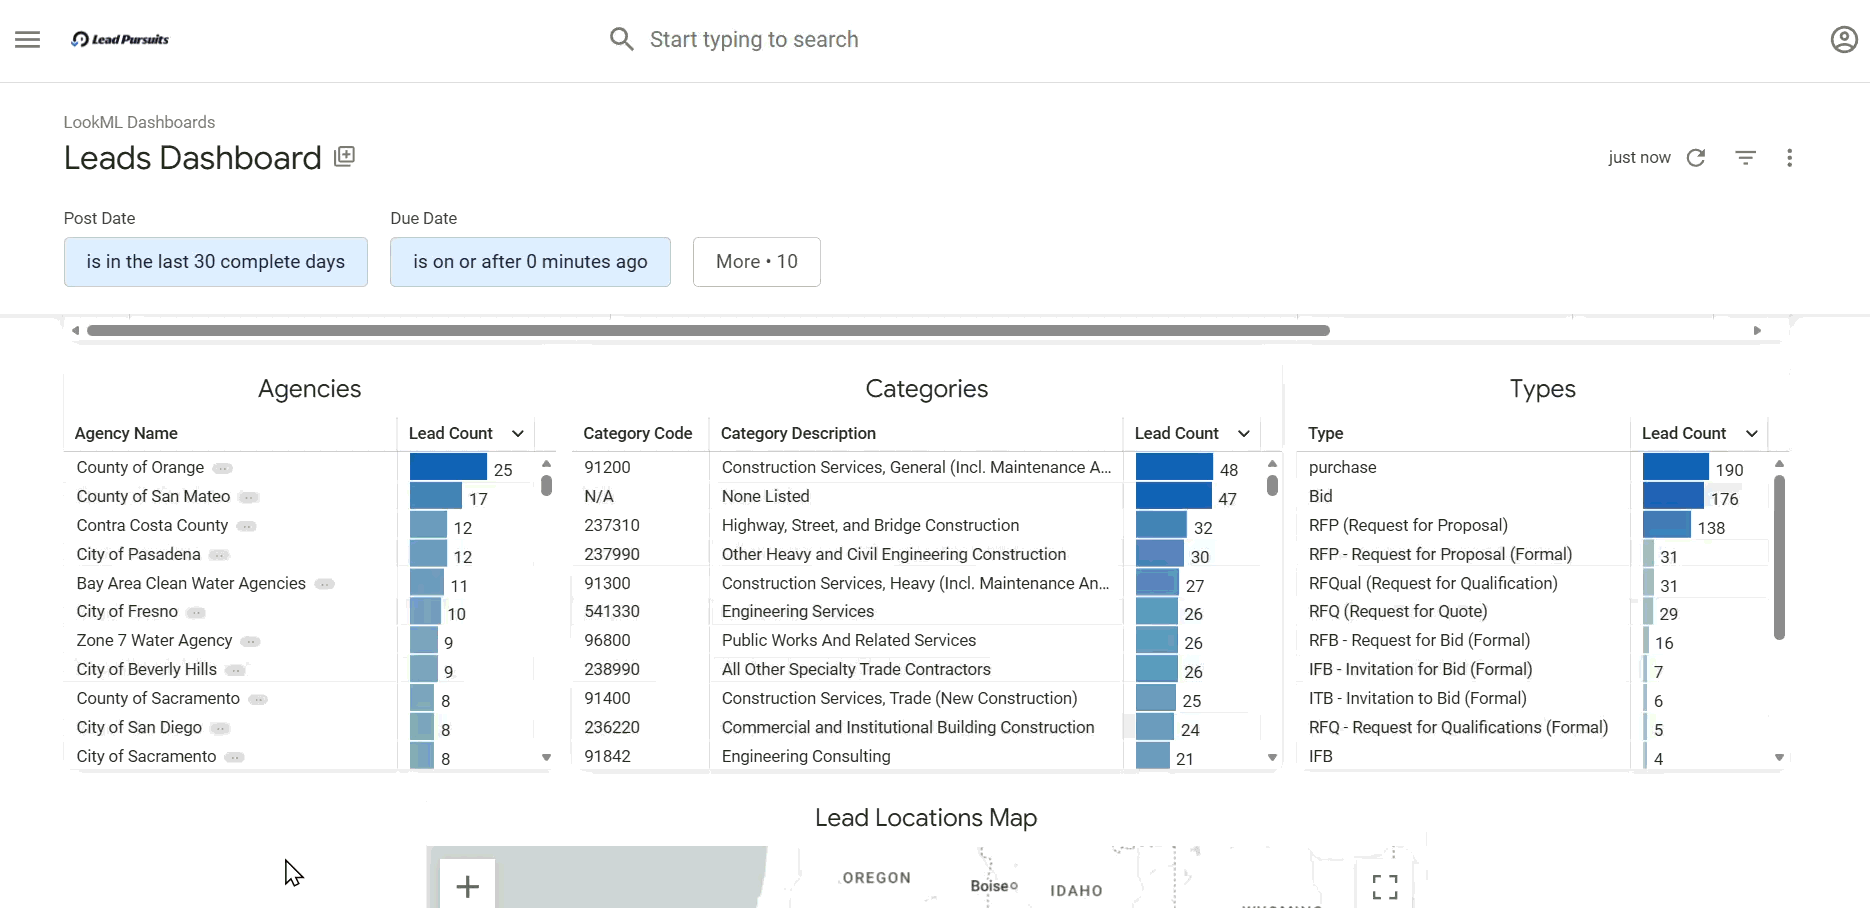This screenshot has height=908, width=1870.
Task: Click the Lead Pursuits logo
Action: 120,39
